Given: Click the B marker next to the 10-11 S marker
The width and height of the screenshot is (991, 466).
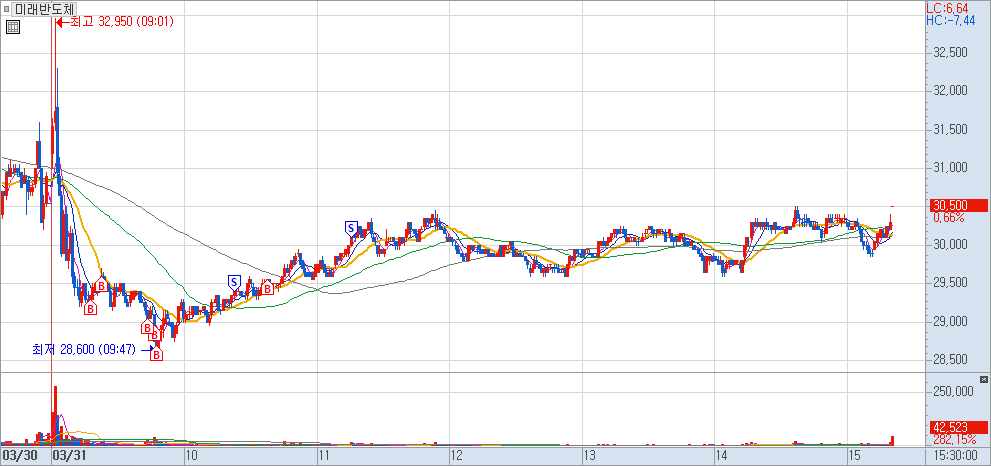Looking at the screenshot, I should click(267, 288).
